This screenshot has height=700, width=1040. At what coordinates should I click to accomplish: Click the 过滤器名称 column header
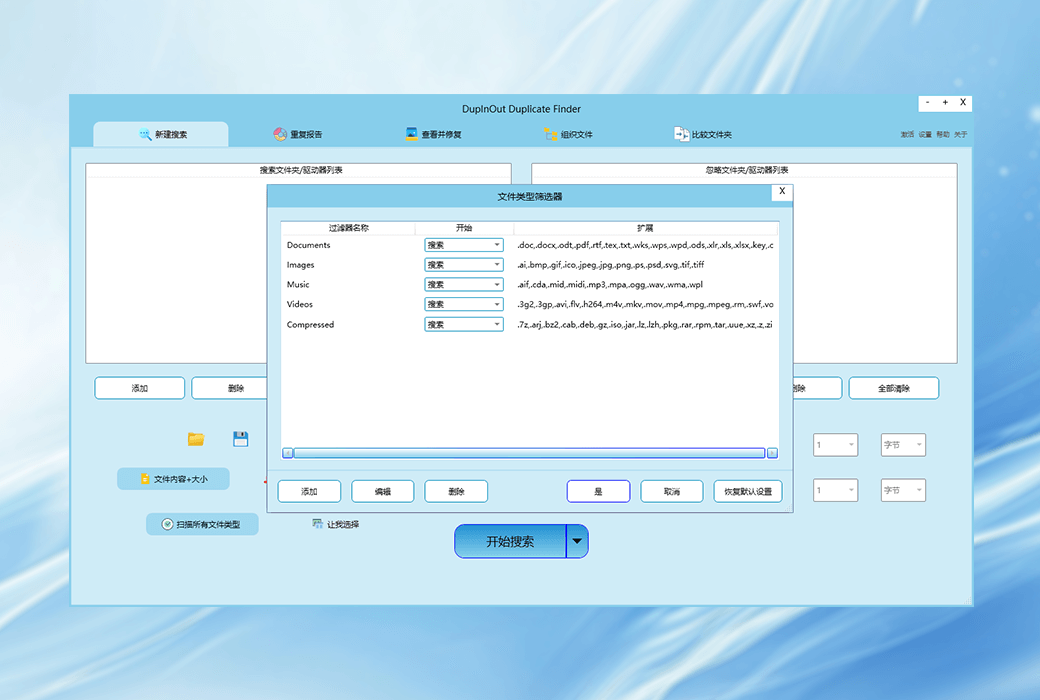tap(348, 228)
